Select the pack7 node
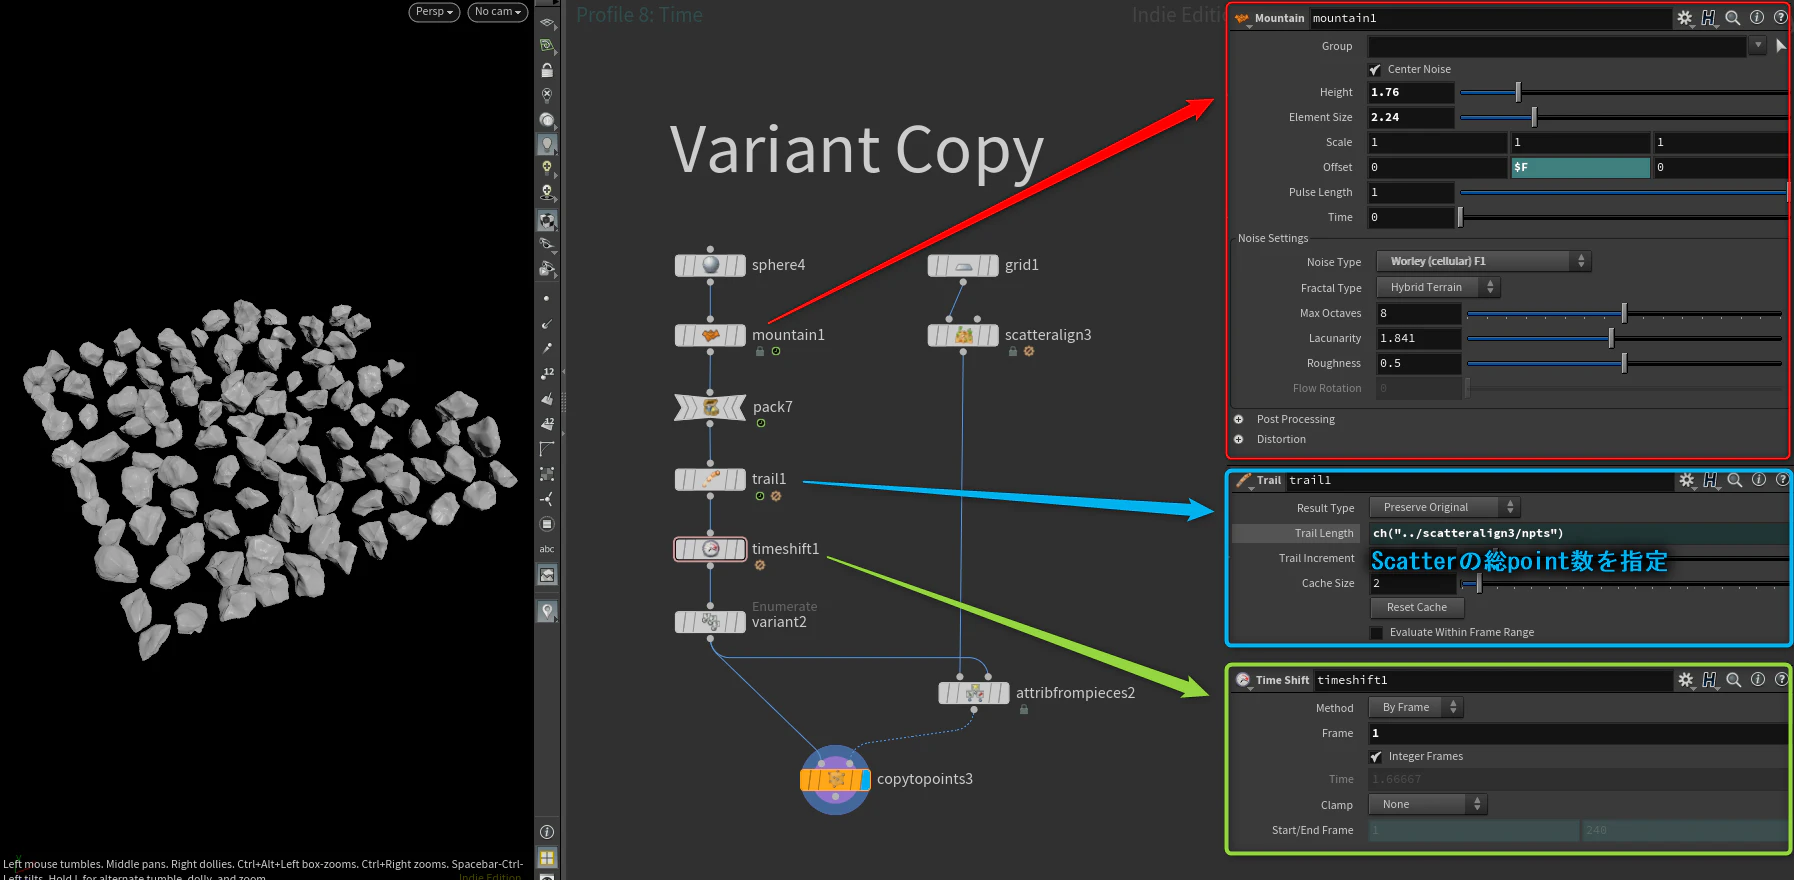The image size is (1794, 880). click(x=710, y=407)
